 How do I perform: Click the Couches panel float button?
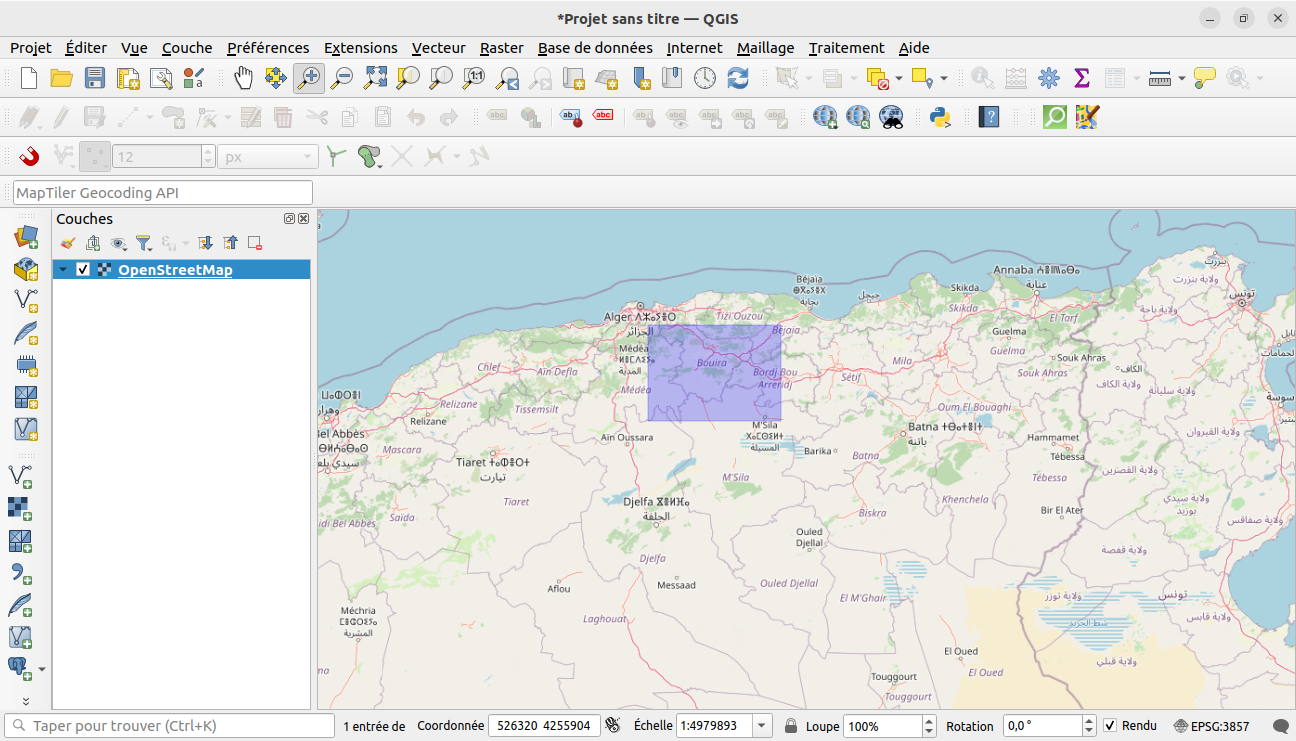pos(290,219)
